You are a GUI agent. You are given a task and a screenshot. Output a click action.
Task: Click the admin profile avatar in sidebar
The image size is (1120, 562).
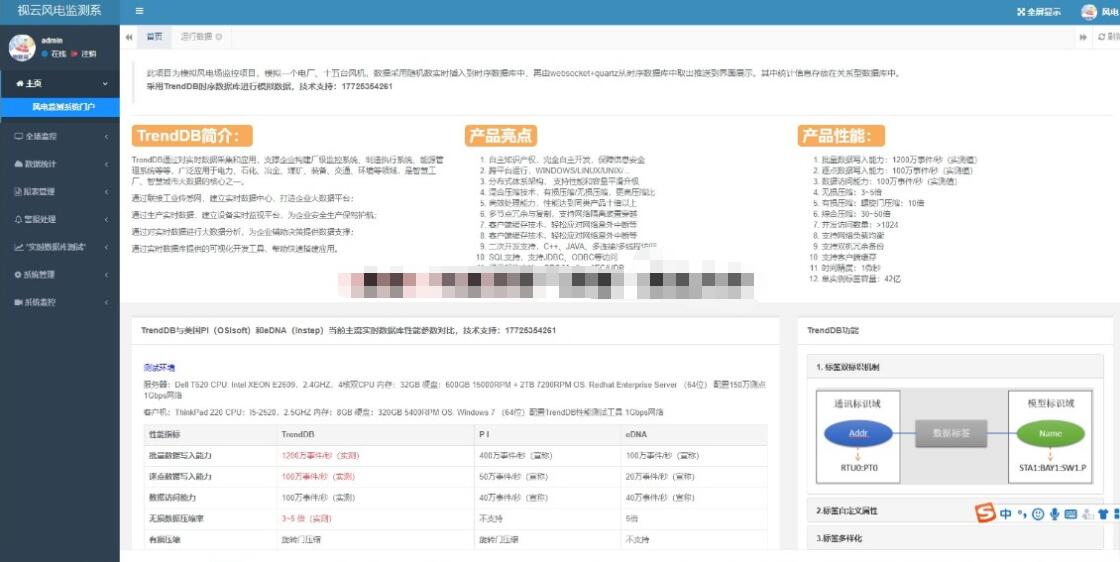pos(22,47)
